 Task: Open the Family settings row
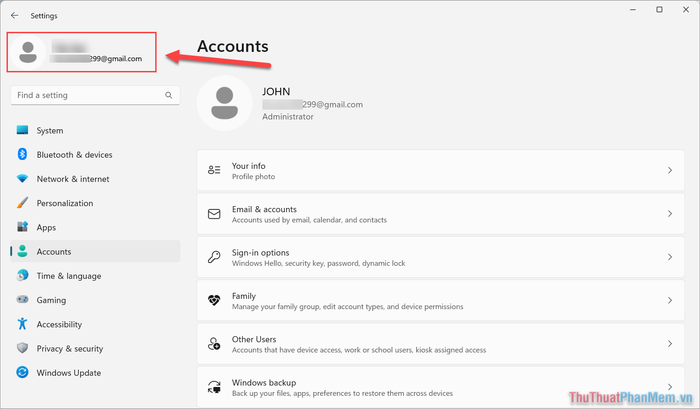coord(441,300)
